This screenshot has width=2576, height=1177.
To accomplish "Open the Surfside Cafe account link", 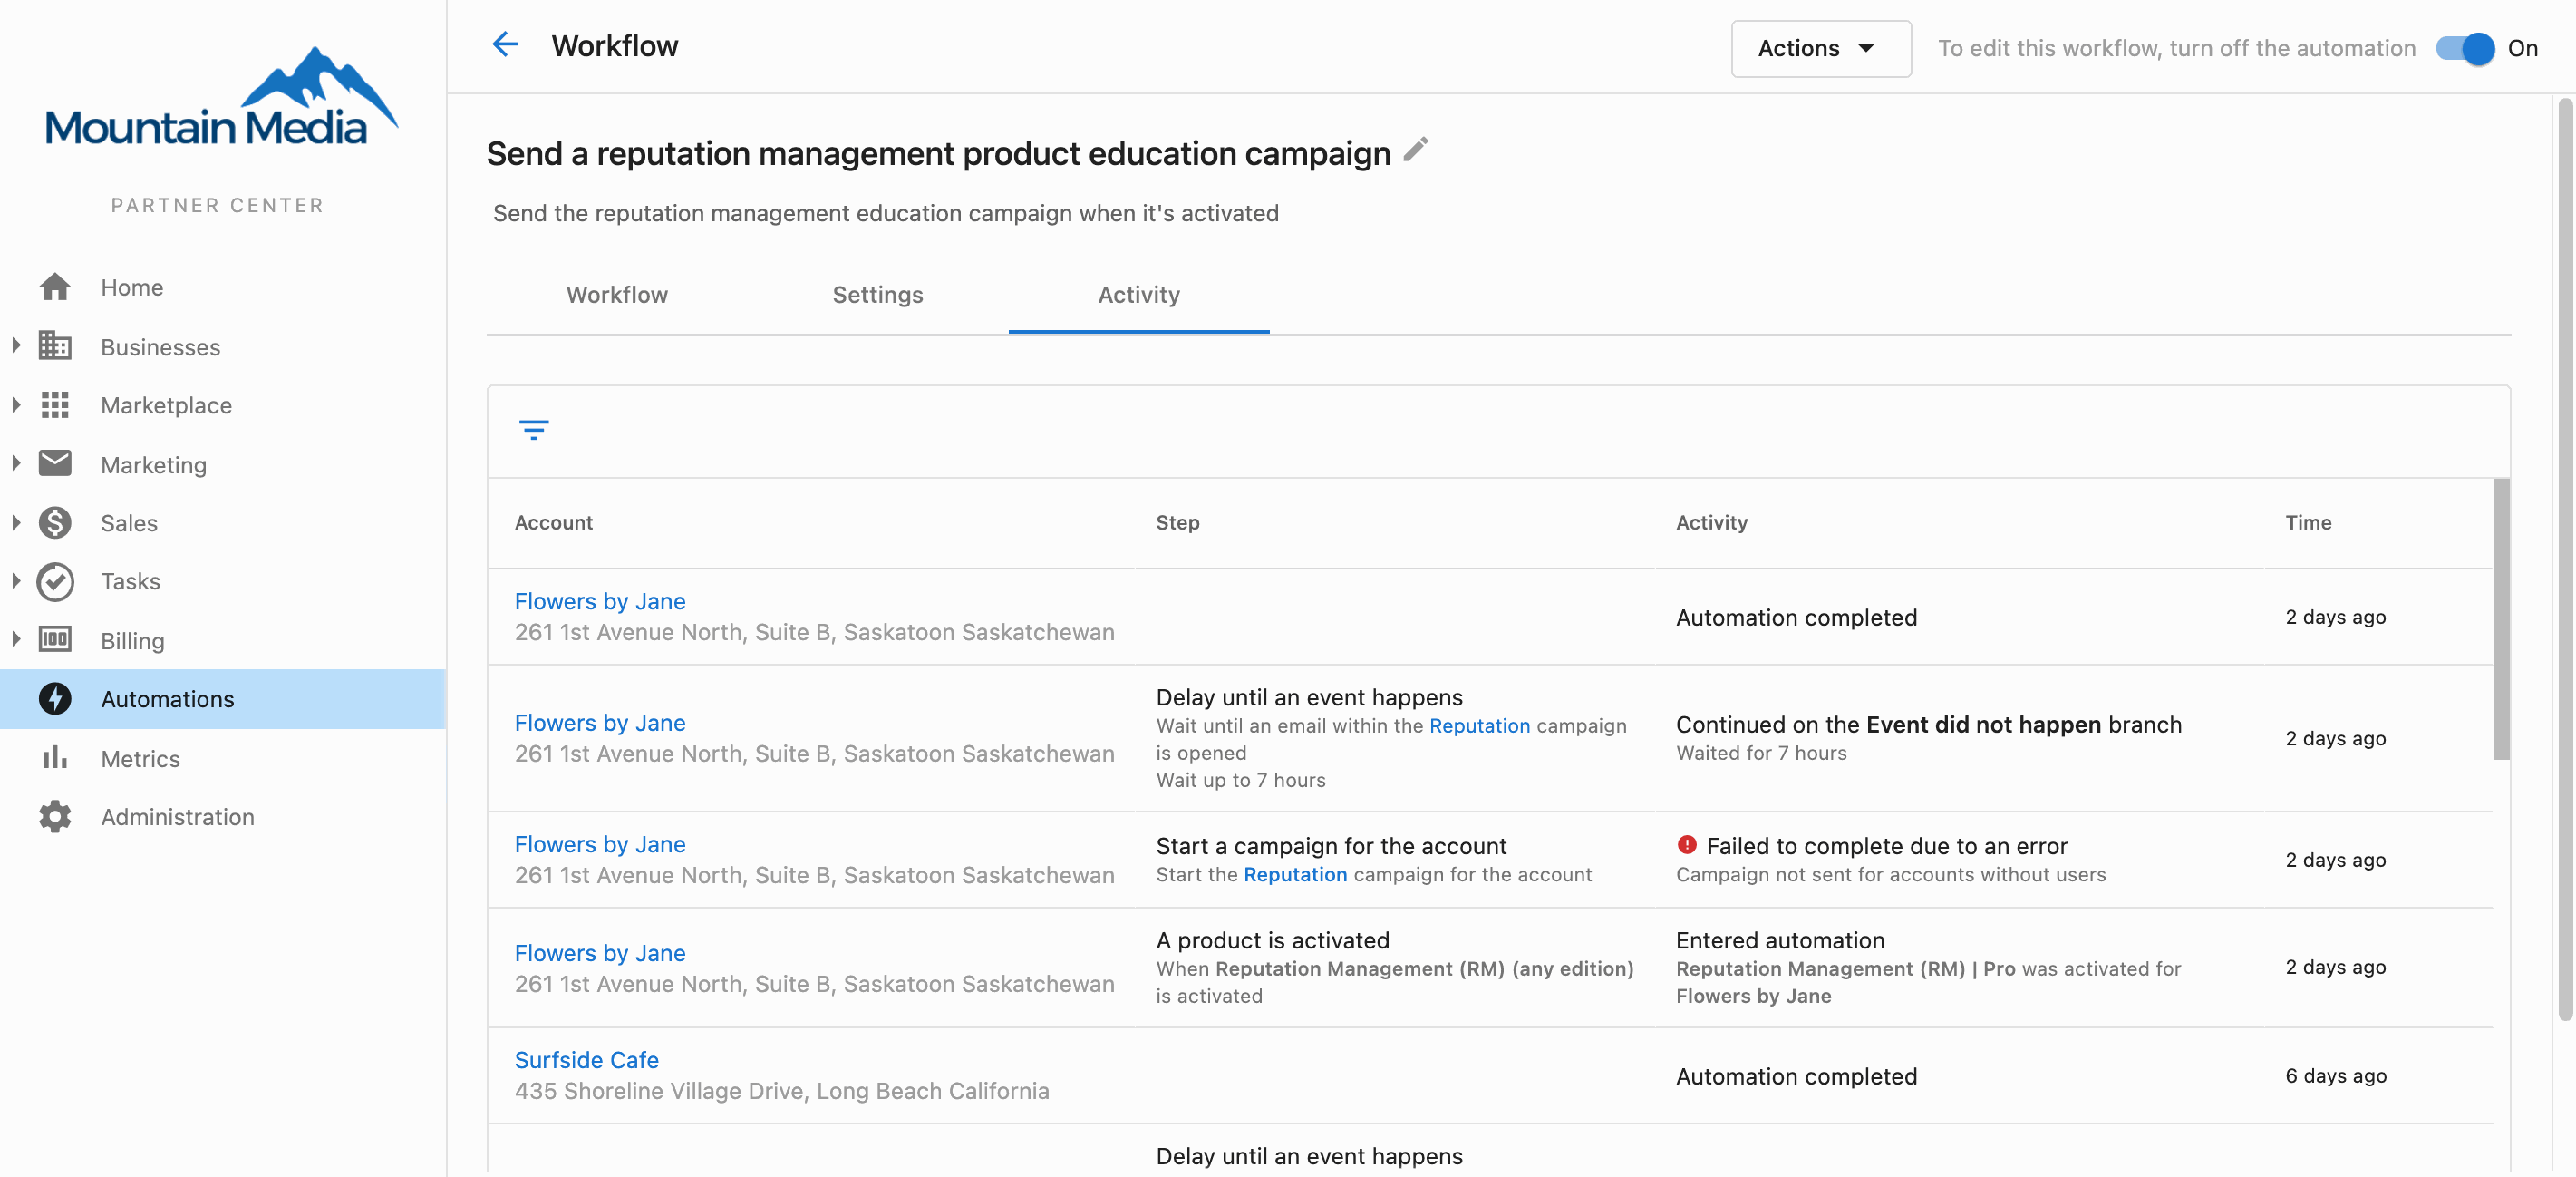I will [587, 1060].
